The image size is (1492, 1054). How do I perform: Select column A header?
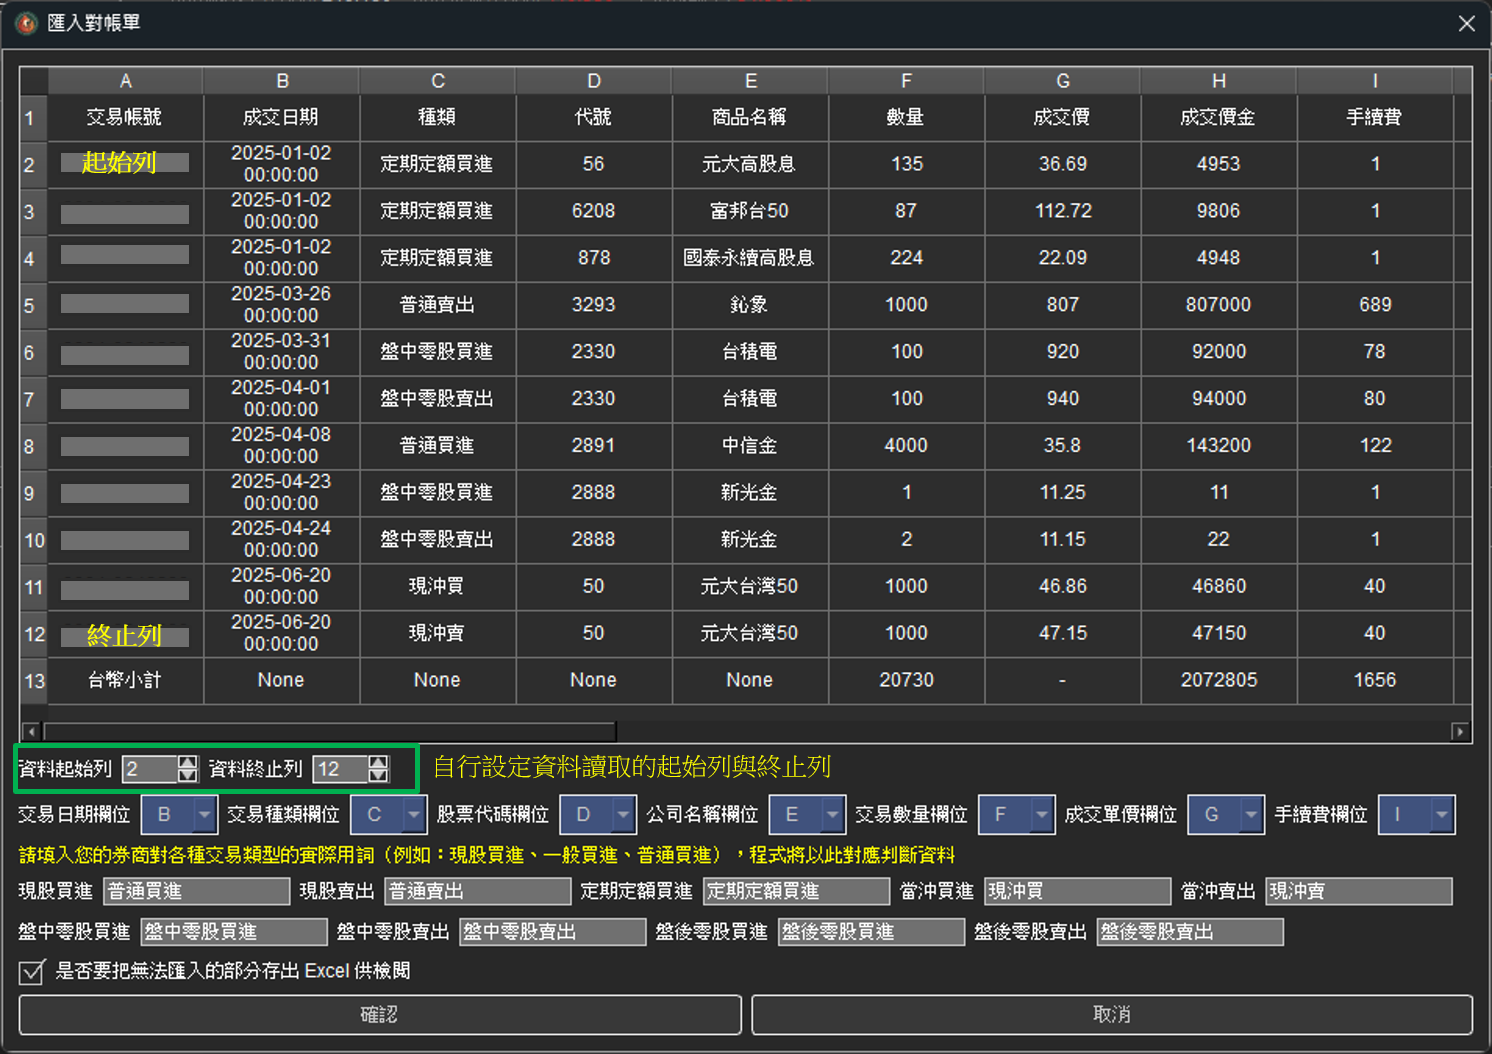(x=126, y=81)
